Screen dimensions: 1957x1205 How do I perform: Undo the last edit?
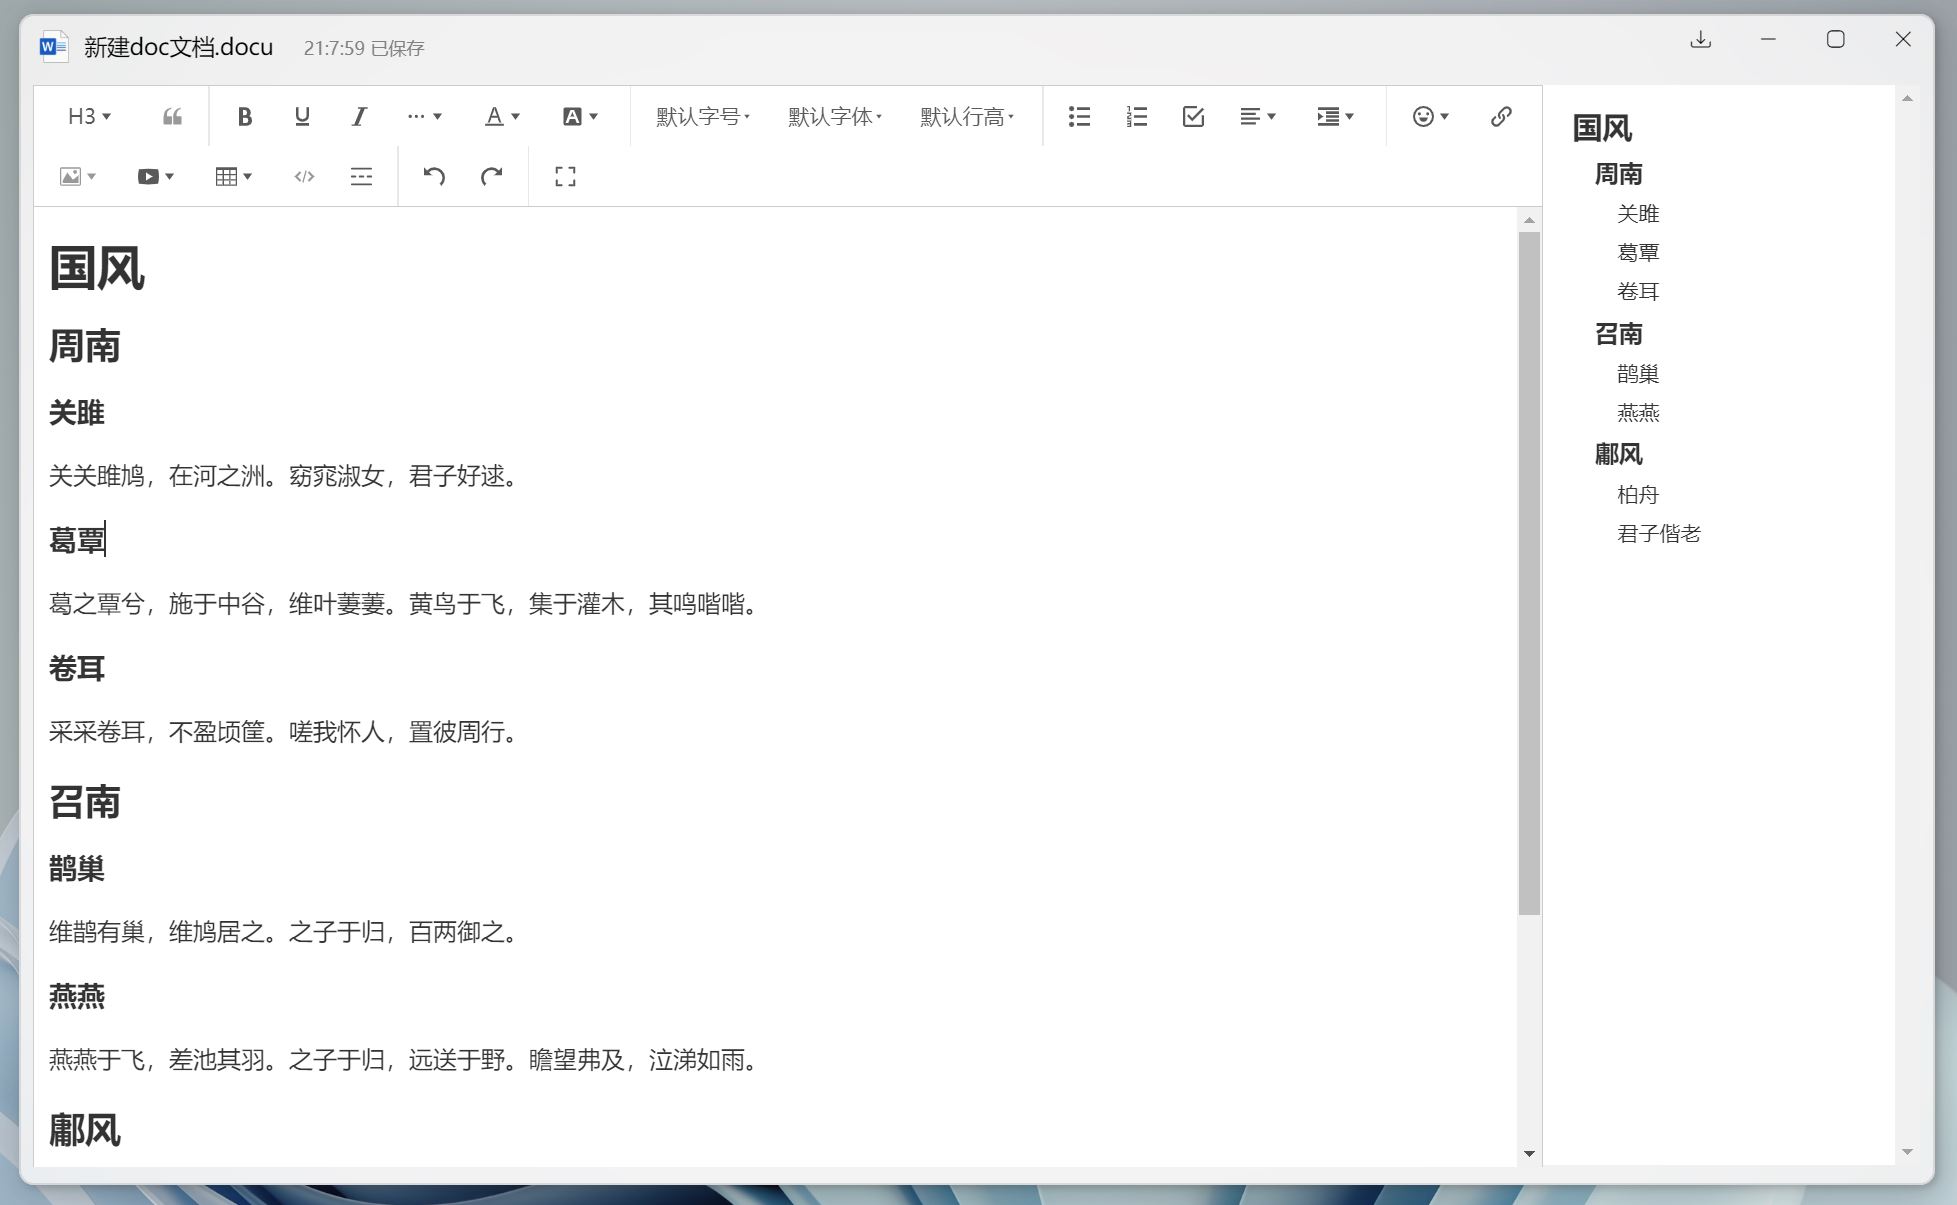tap(433, 176)
